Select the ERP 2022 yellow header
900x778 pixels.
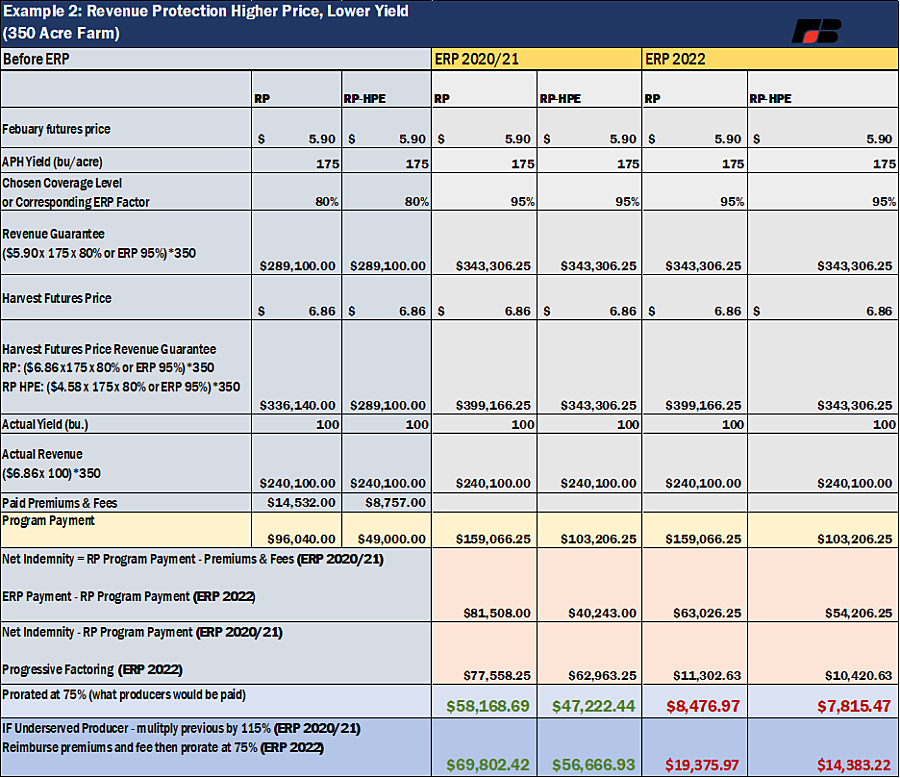coord(770,59)
